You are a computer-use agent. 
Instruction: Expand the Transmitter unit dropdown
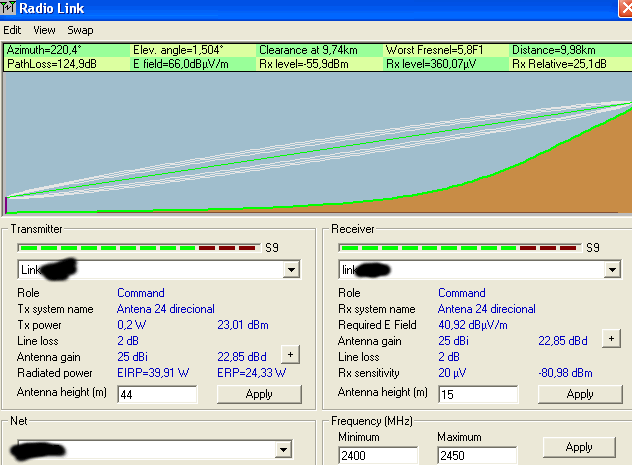(x=291, y=270)
